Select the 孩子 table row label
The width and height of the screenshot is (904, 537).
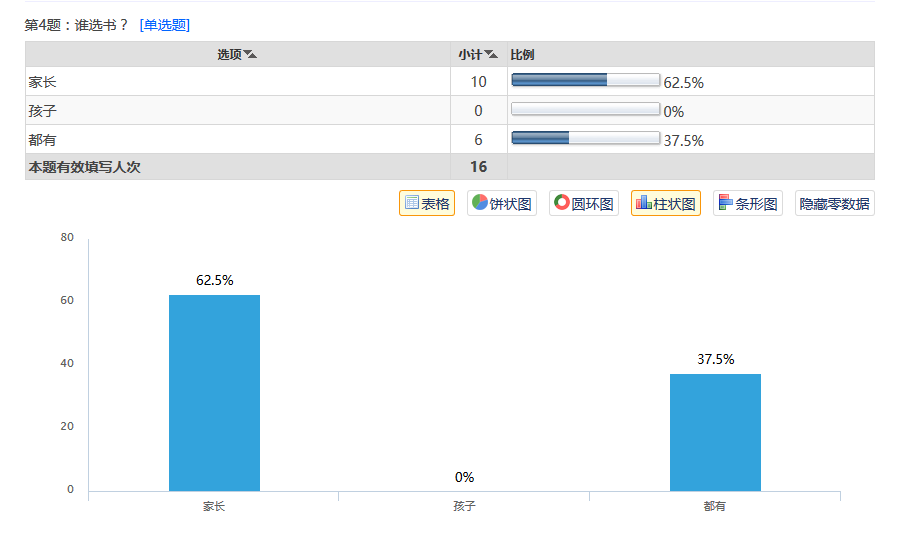click(x=42, y=111)
